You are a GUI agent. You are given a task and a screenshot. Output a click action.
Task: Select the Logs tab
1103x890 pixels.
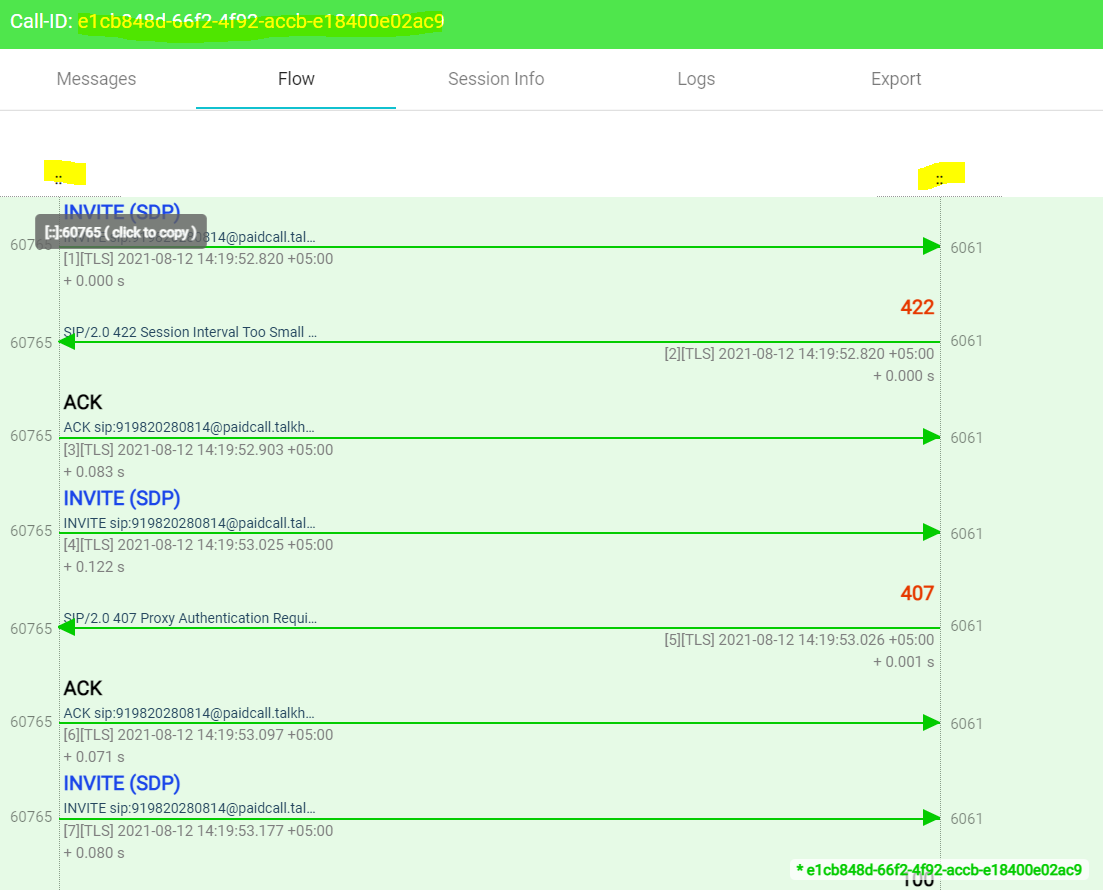(696, 79)
